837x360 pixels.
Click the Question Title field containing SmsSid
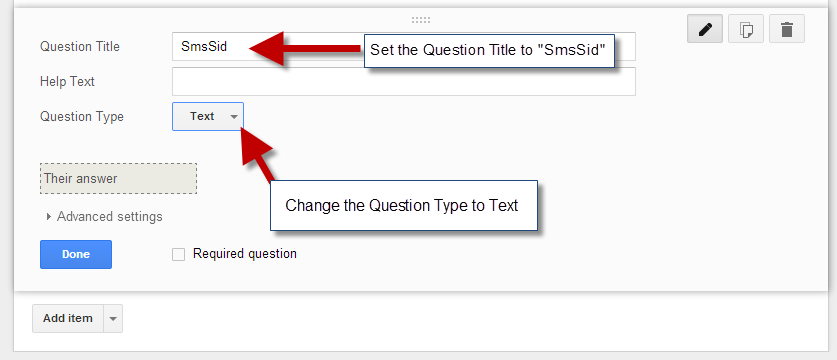(x=404, y=46)
